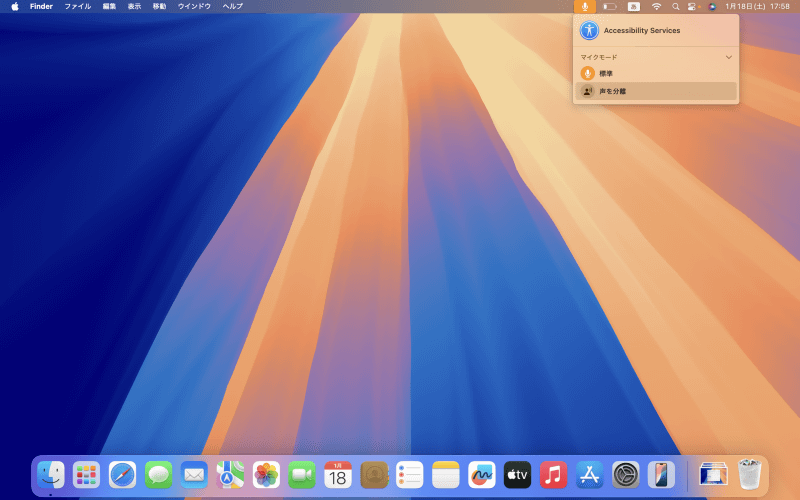
Task: Open the ヘルプ menu
Action: (233, 7)
